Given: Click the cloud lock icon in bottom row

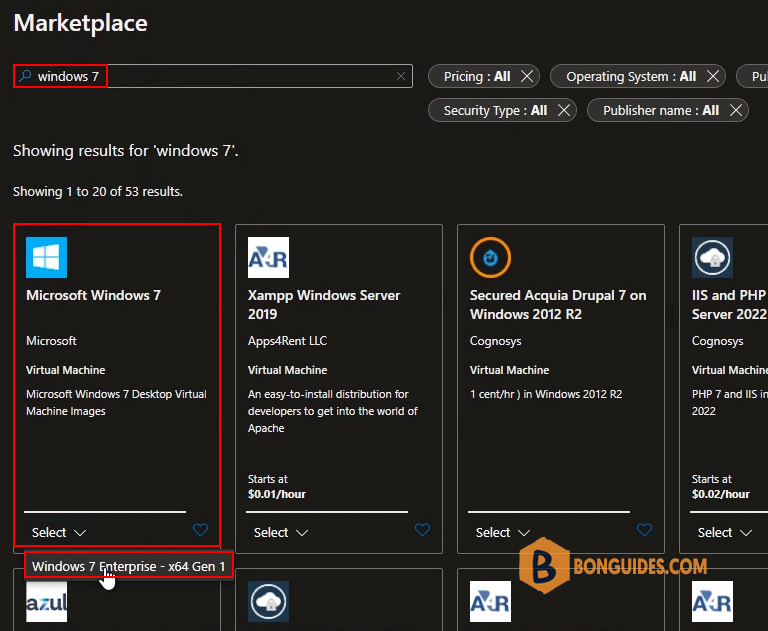Looking at the screenshot, I should pos(268,602).
